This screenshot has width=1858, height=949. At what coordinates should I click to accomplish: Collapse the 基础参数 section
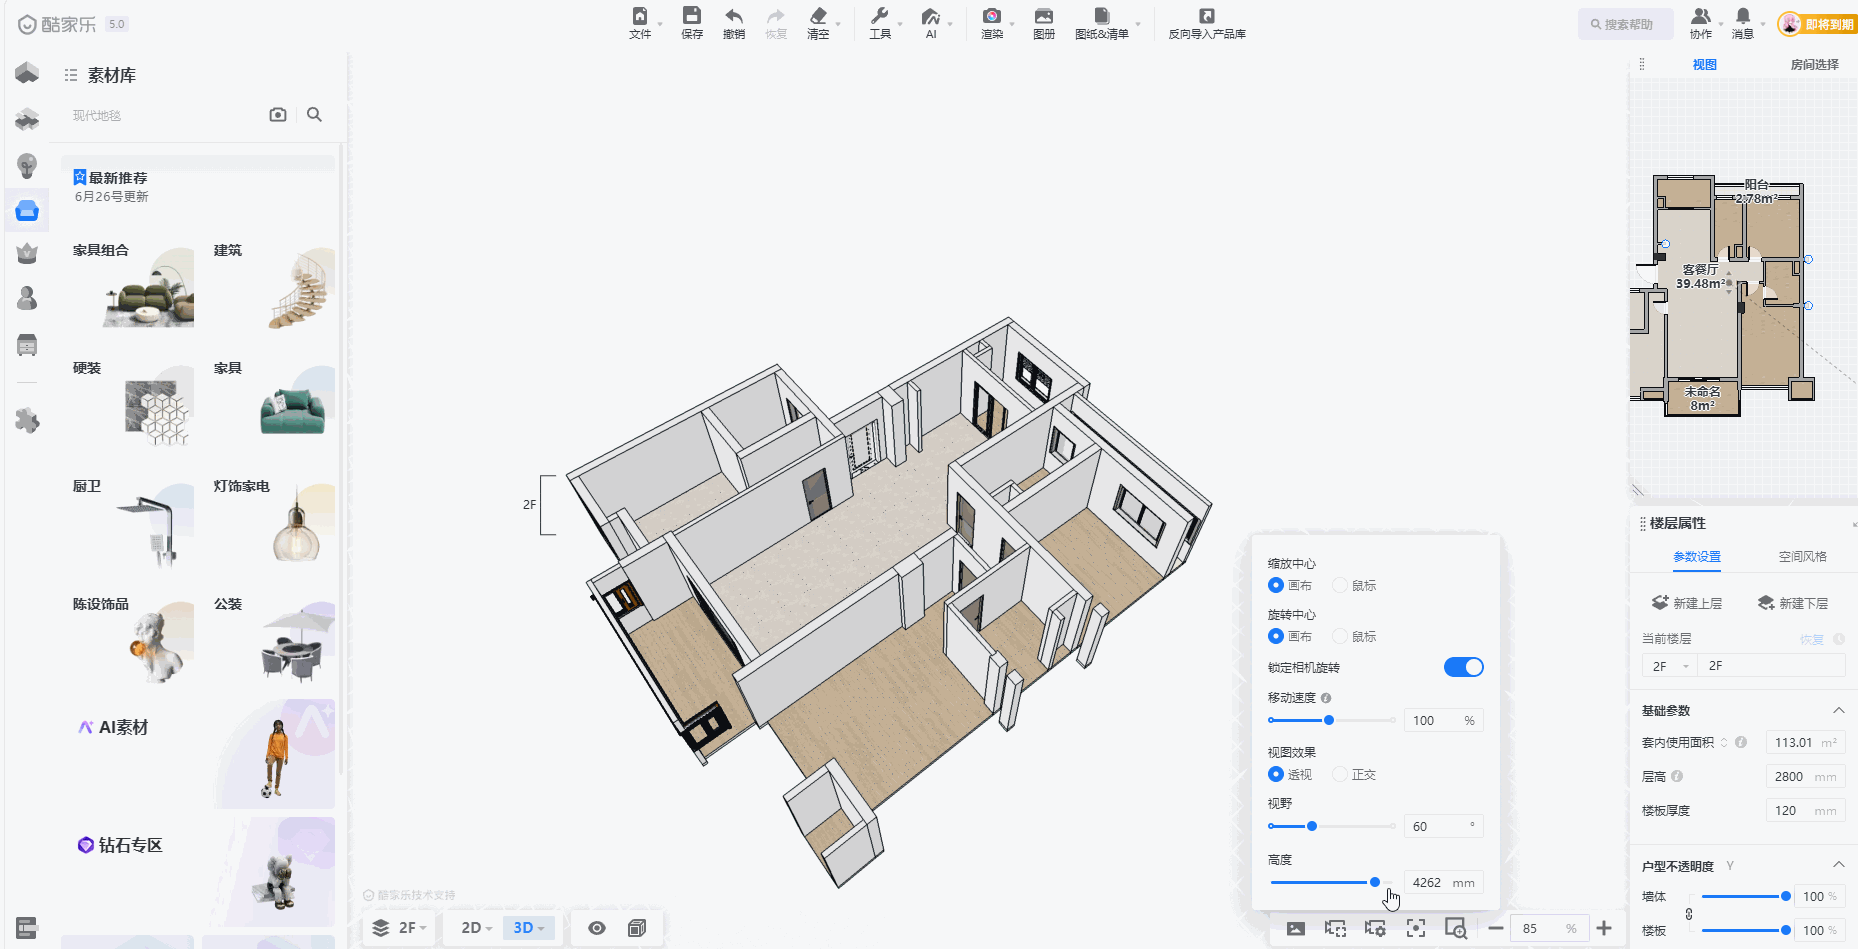pos(1838,710)
